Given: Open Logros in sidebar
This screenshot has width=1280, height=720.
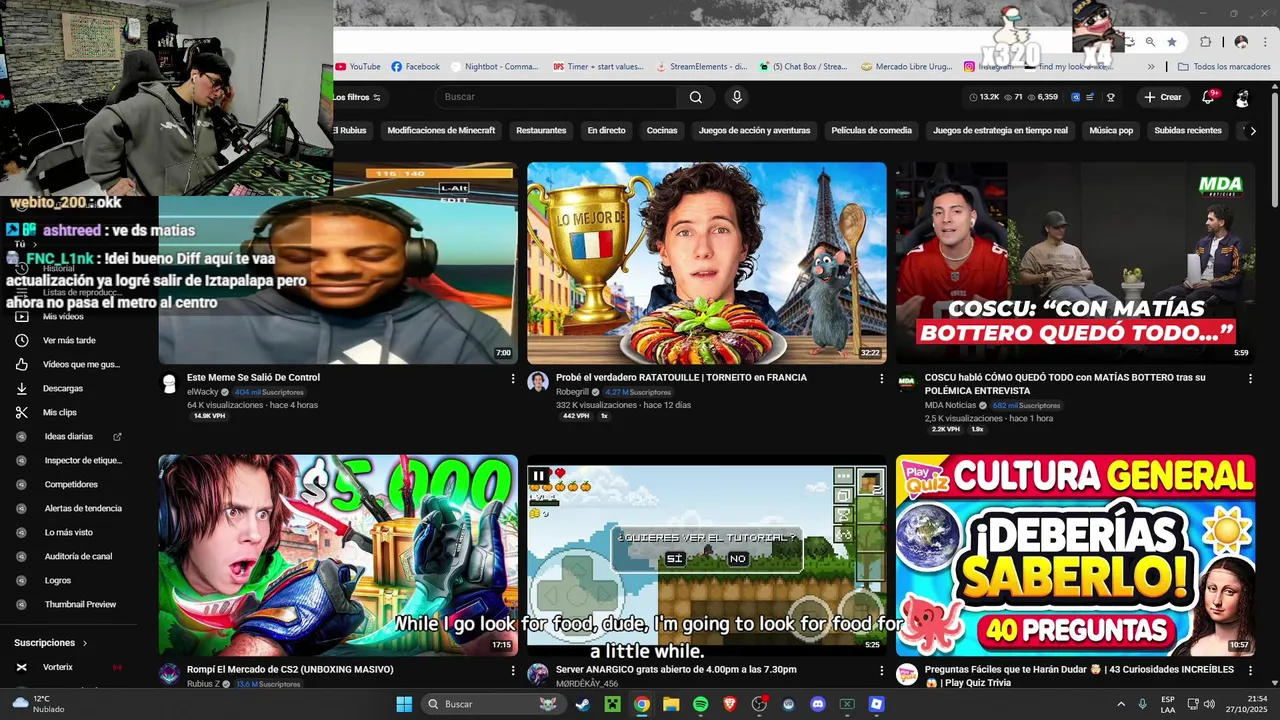Looking at the screenshot, I should [58, 580].
